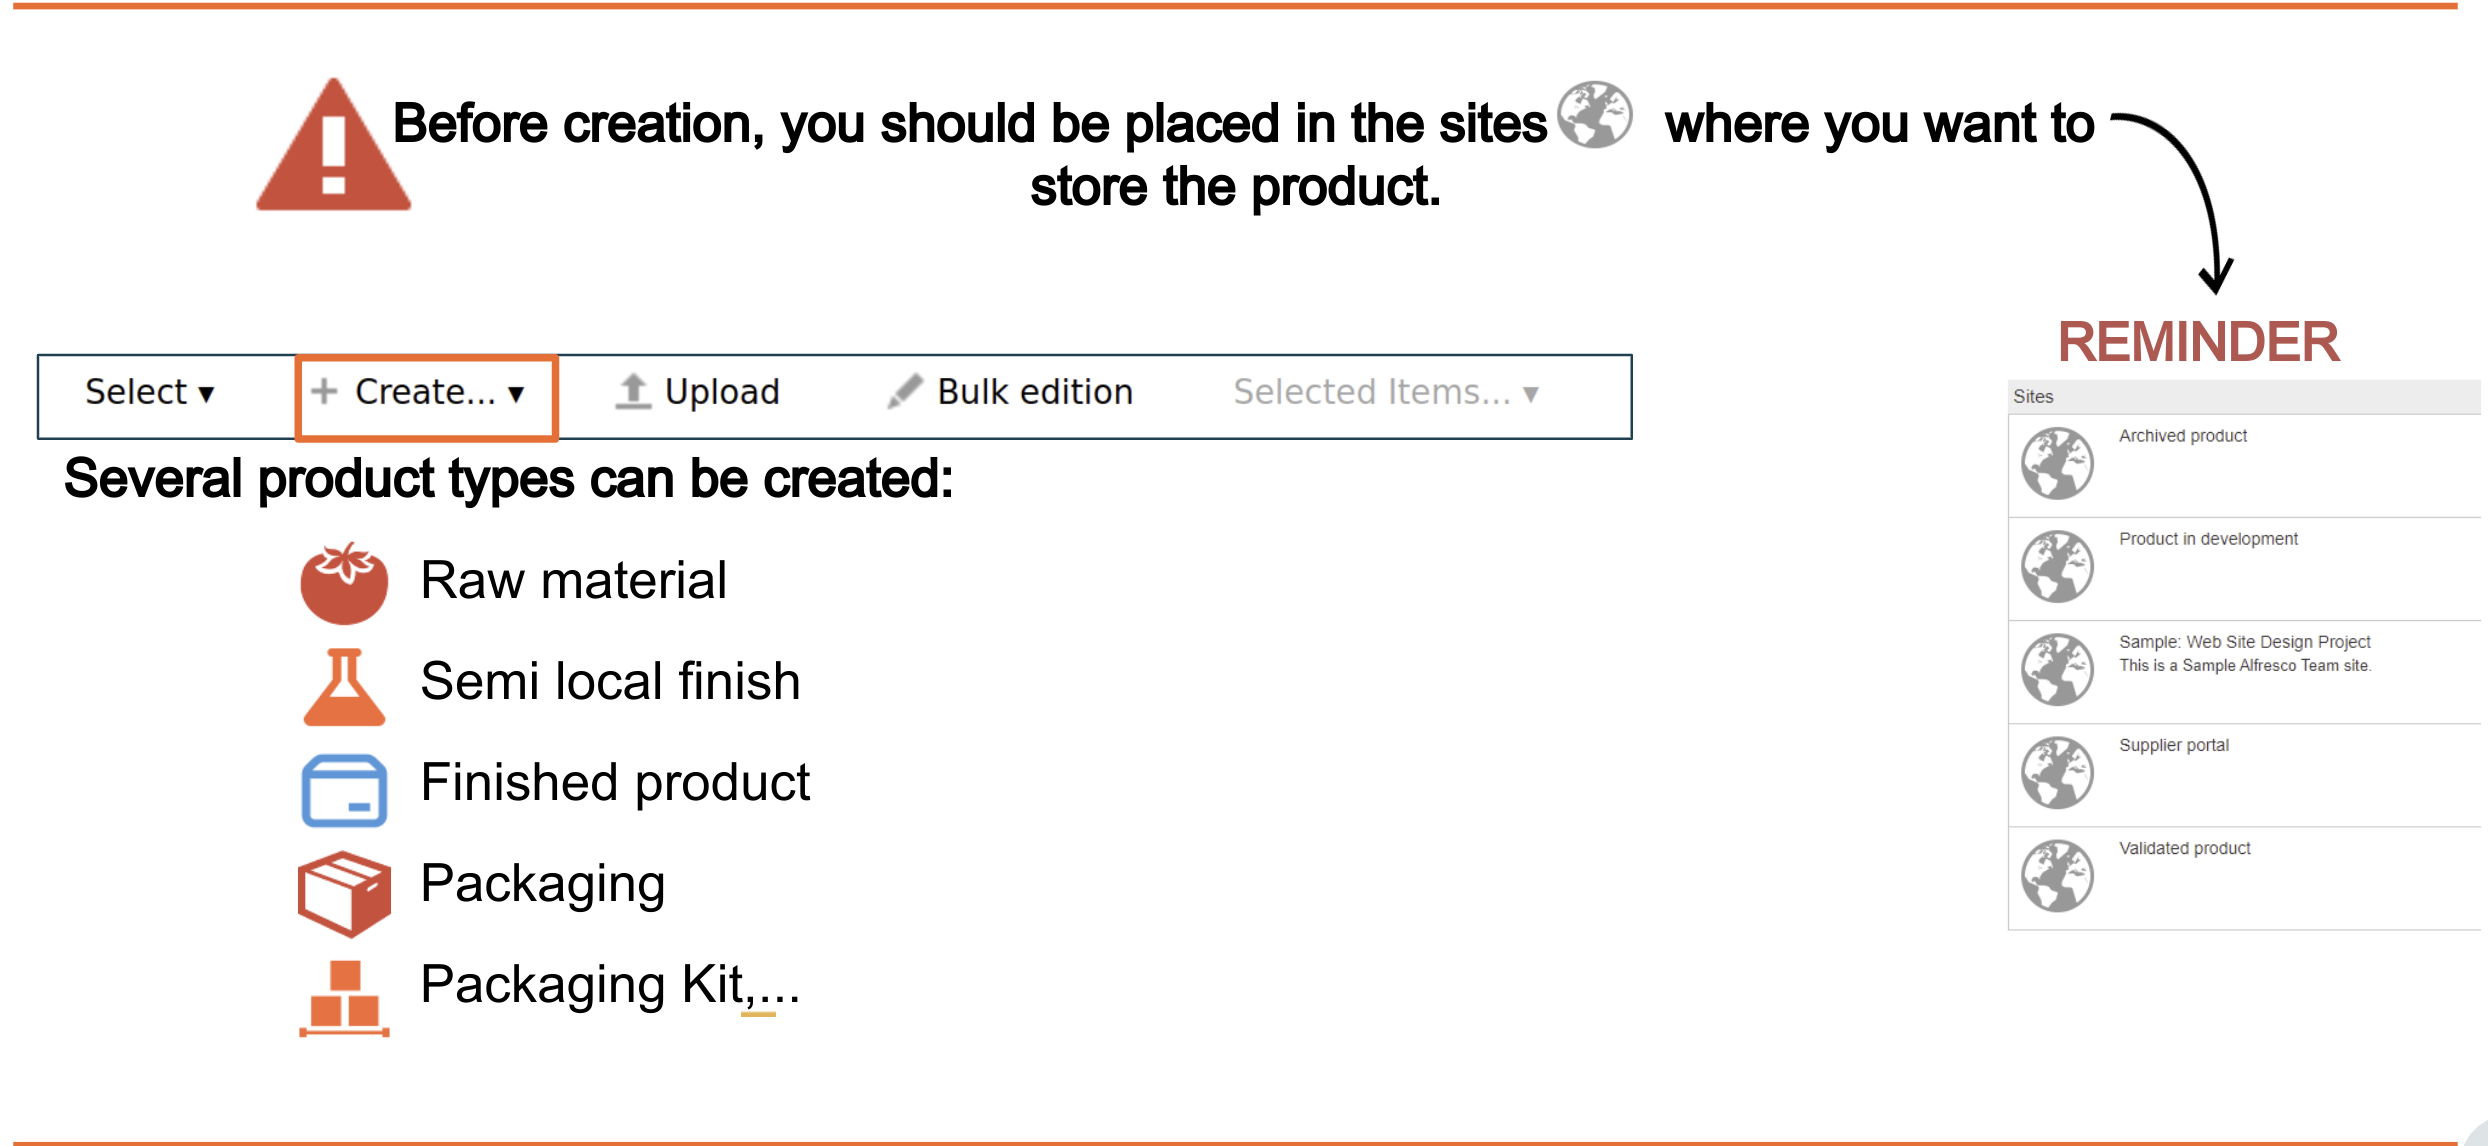
Task: Open the Select dropdown menu
Action: pos(150,392)
